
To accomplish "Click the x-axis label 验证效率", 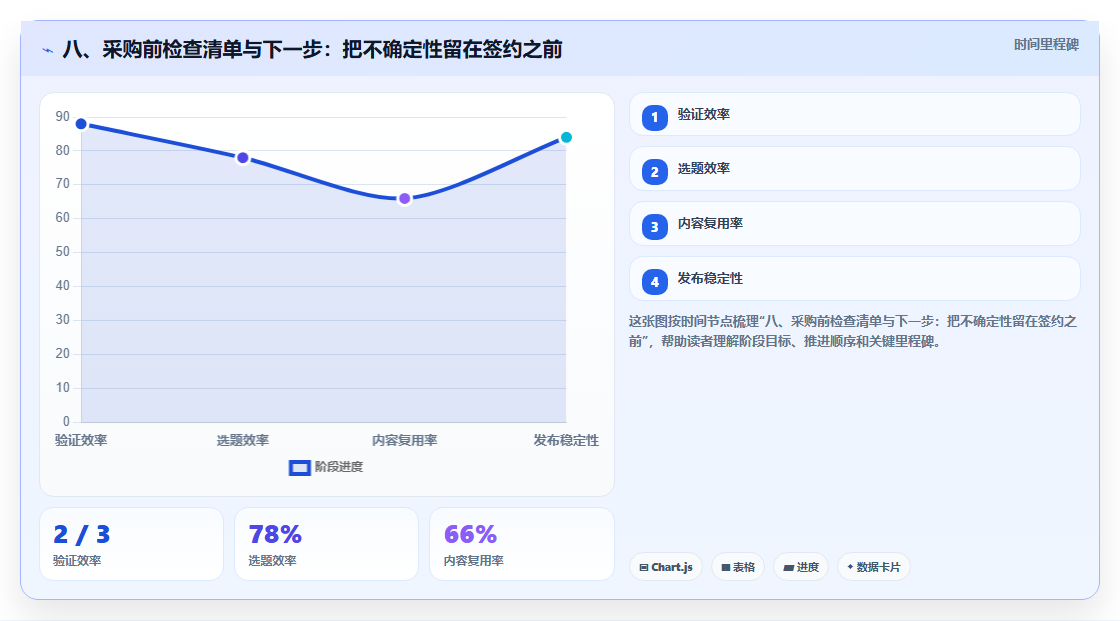I will click(x=81, y=440).
